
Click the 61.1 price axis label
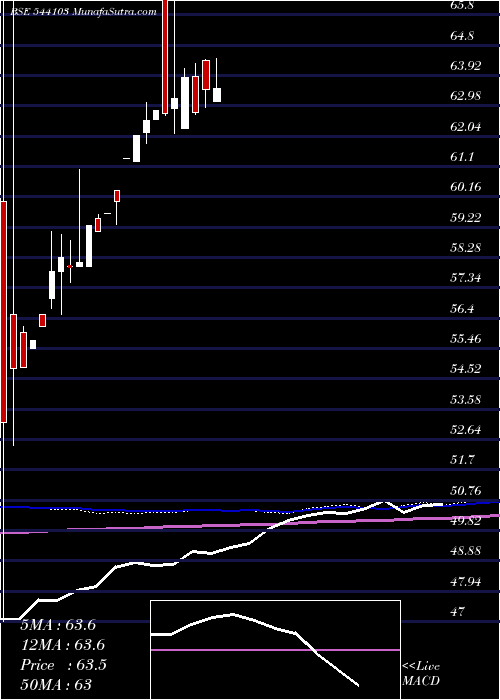tap(463, 157)
